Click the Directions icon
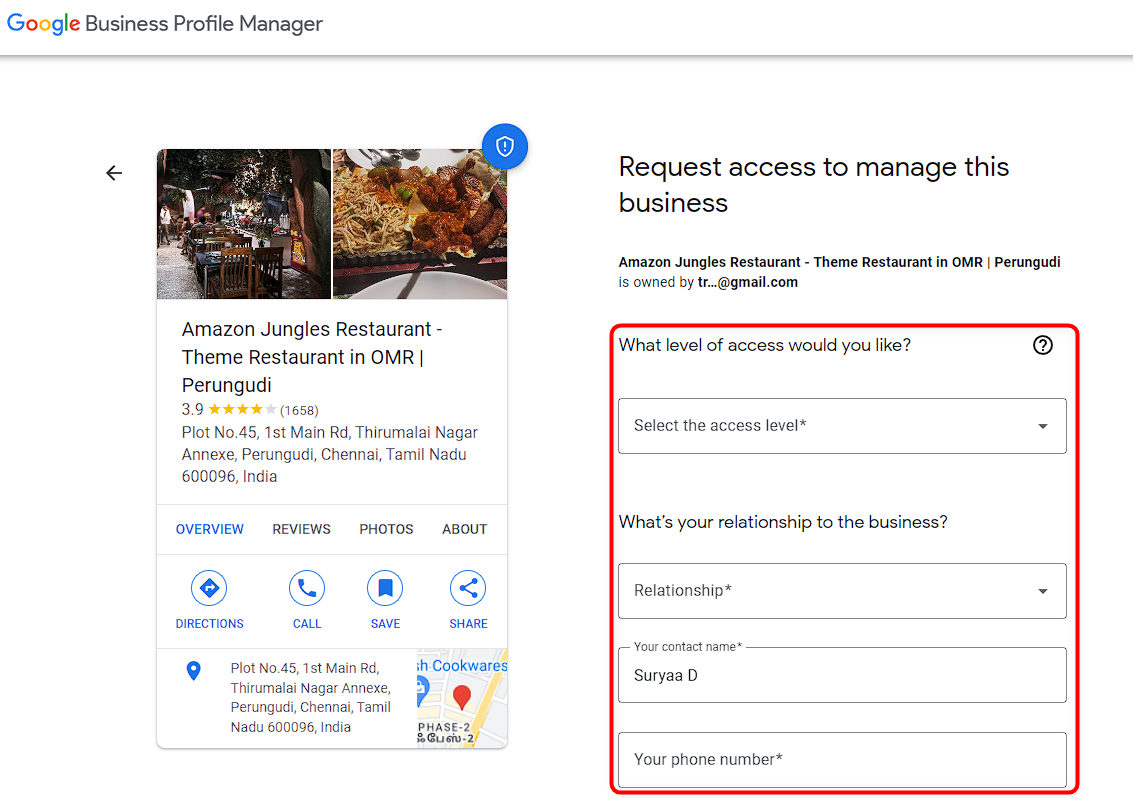The width and height of the screenshot is (1133, 804). (x=209, y=588)
